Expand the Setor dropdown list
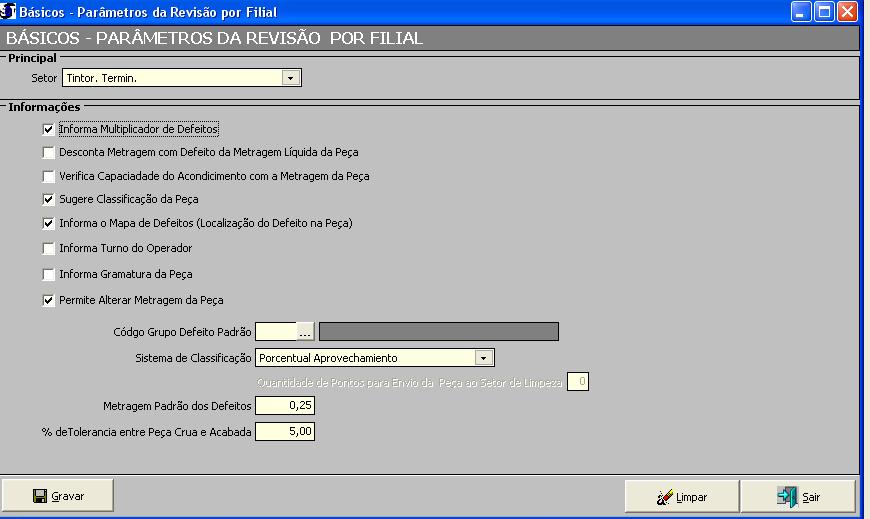870x519 pixels. coord(290,77)
